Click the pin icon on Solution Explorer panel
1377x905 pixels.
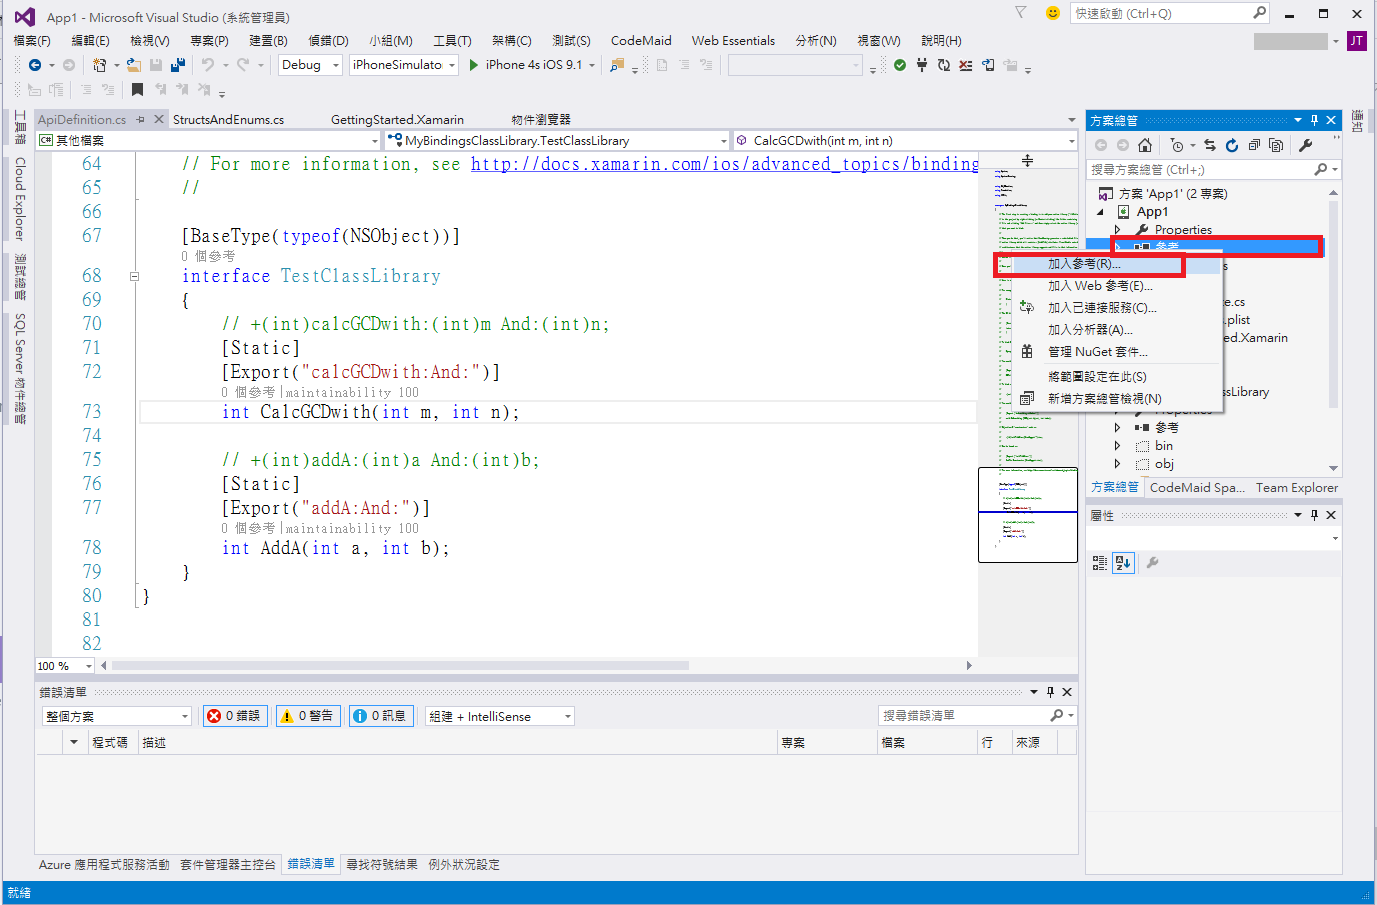click(1314, 120)
